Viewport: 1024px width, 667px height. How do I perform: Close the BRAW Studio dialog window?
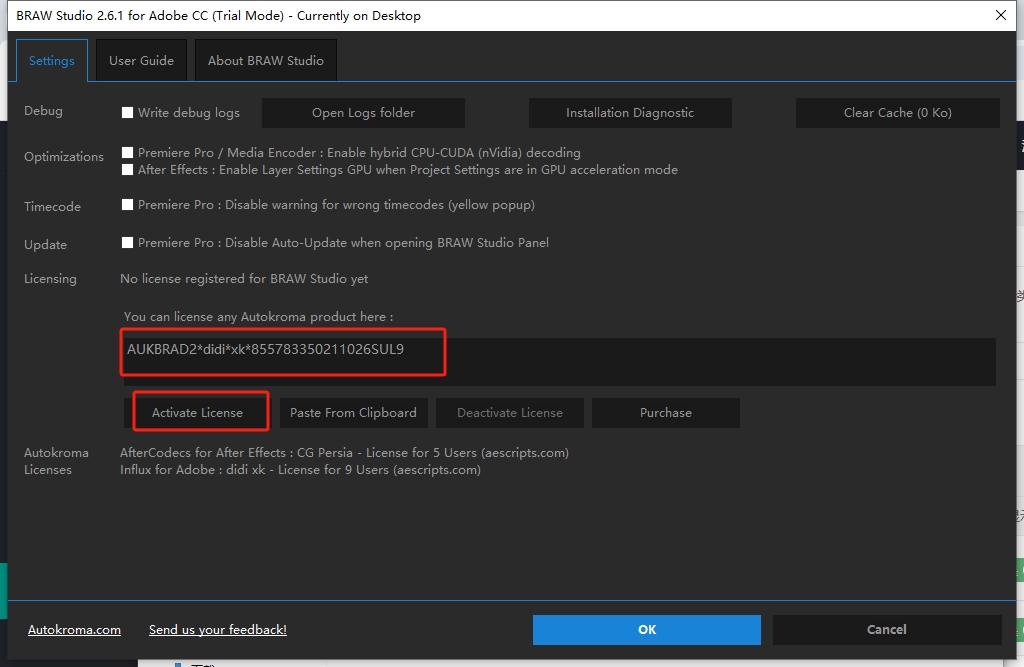[1000, 15]
